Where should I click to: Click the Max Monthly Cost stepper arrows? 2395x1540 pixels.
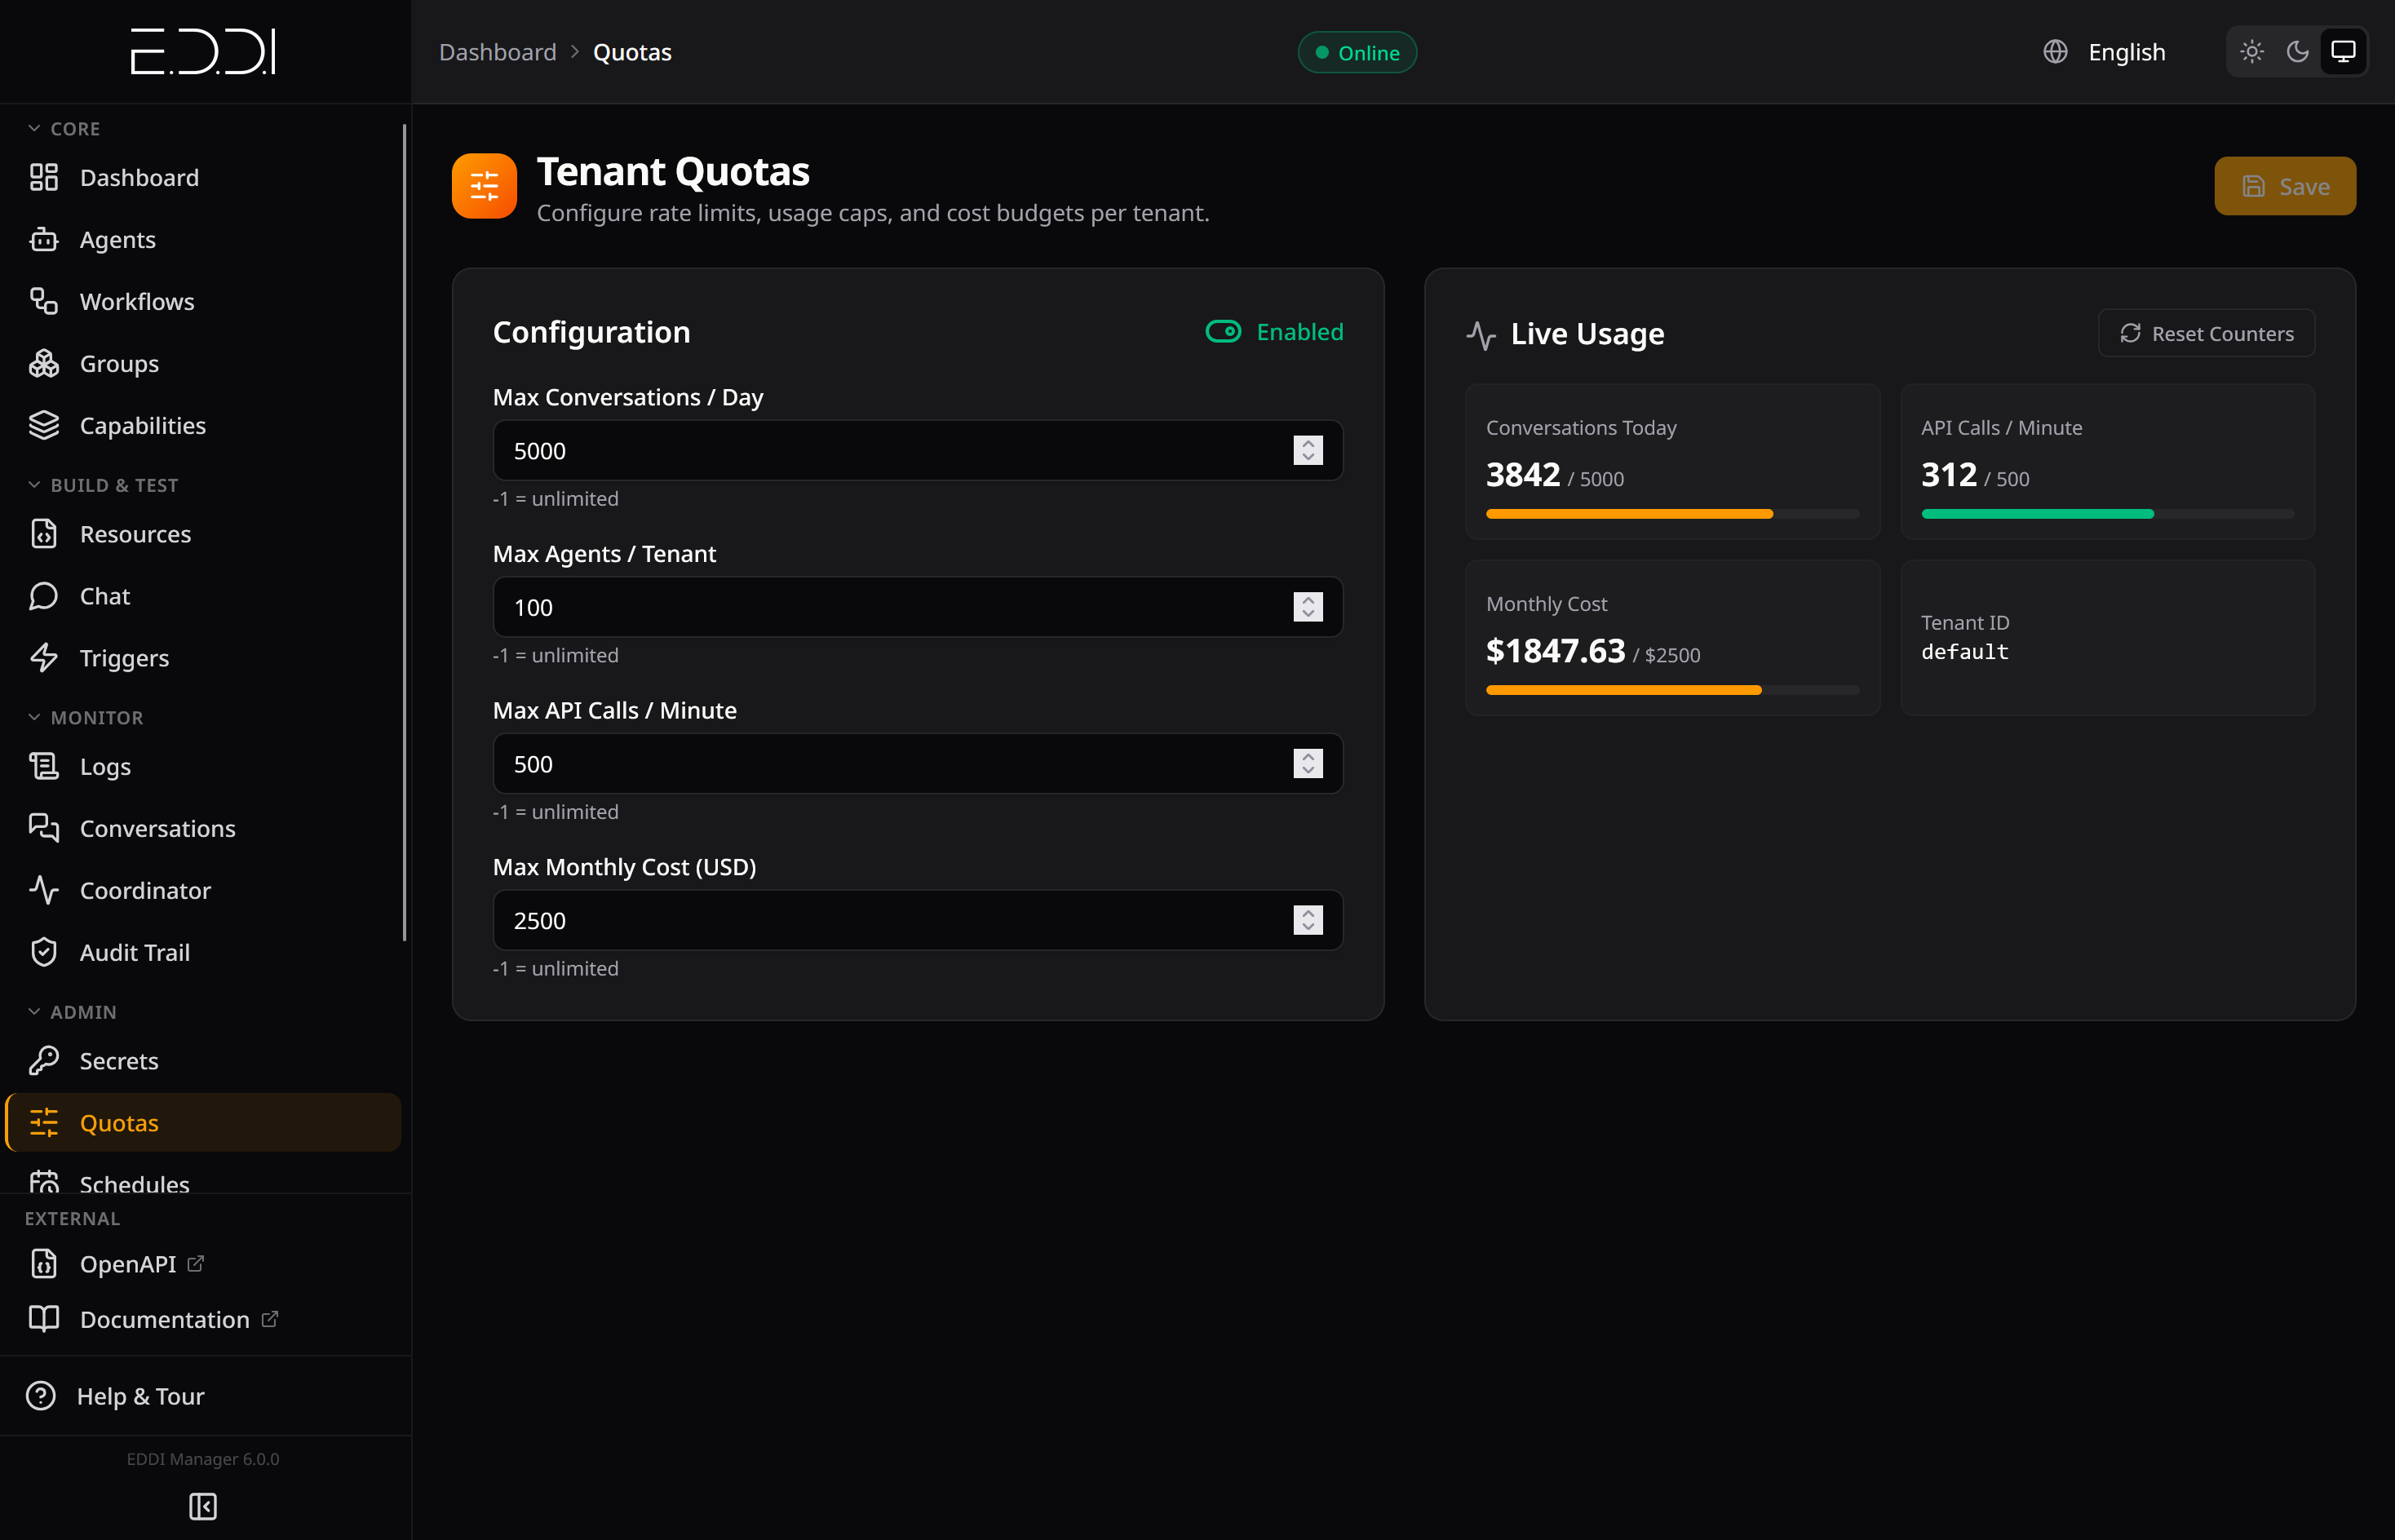click(1308, 920)
